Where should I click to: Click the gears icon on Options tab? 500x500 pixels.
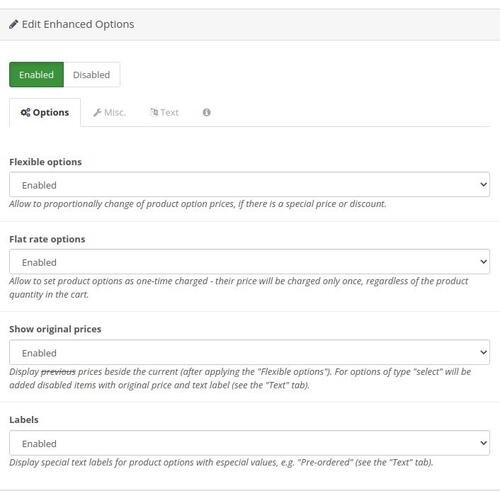point(25,112)
